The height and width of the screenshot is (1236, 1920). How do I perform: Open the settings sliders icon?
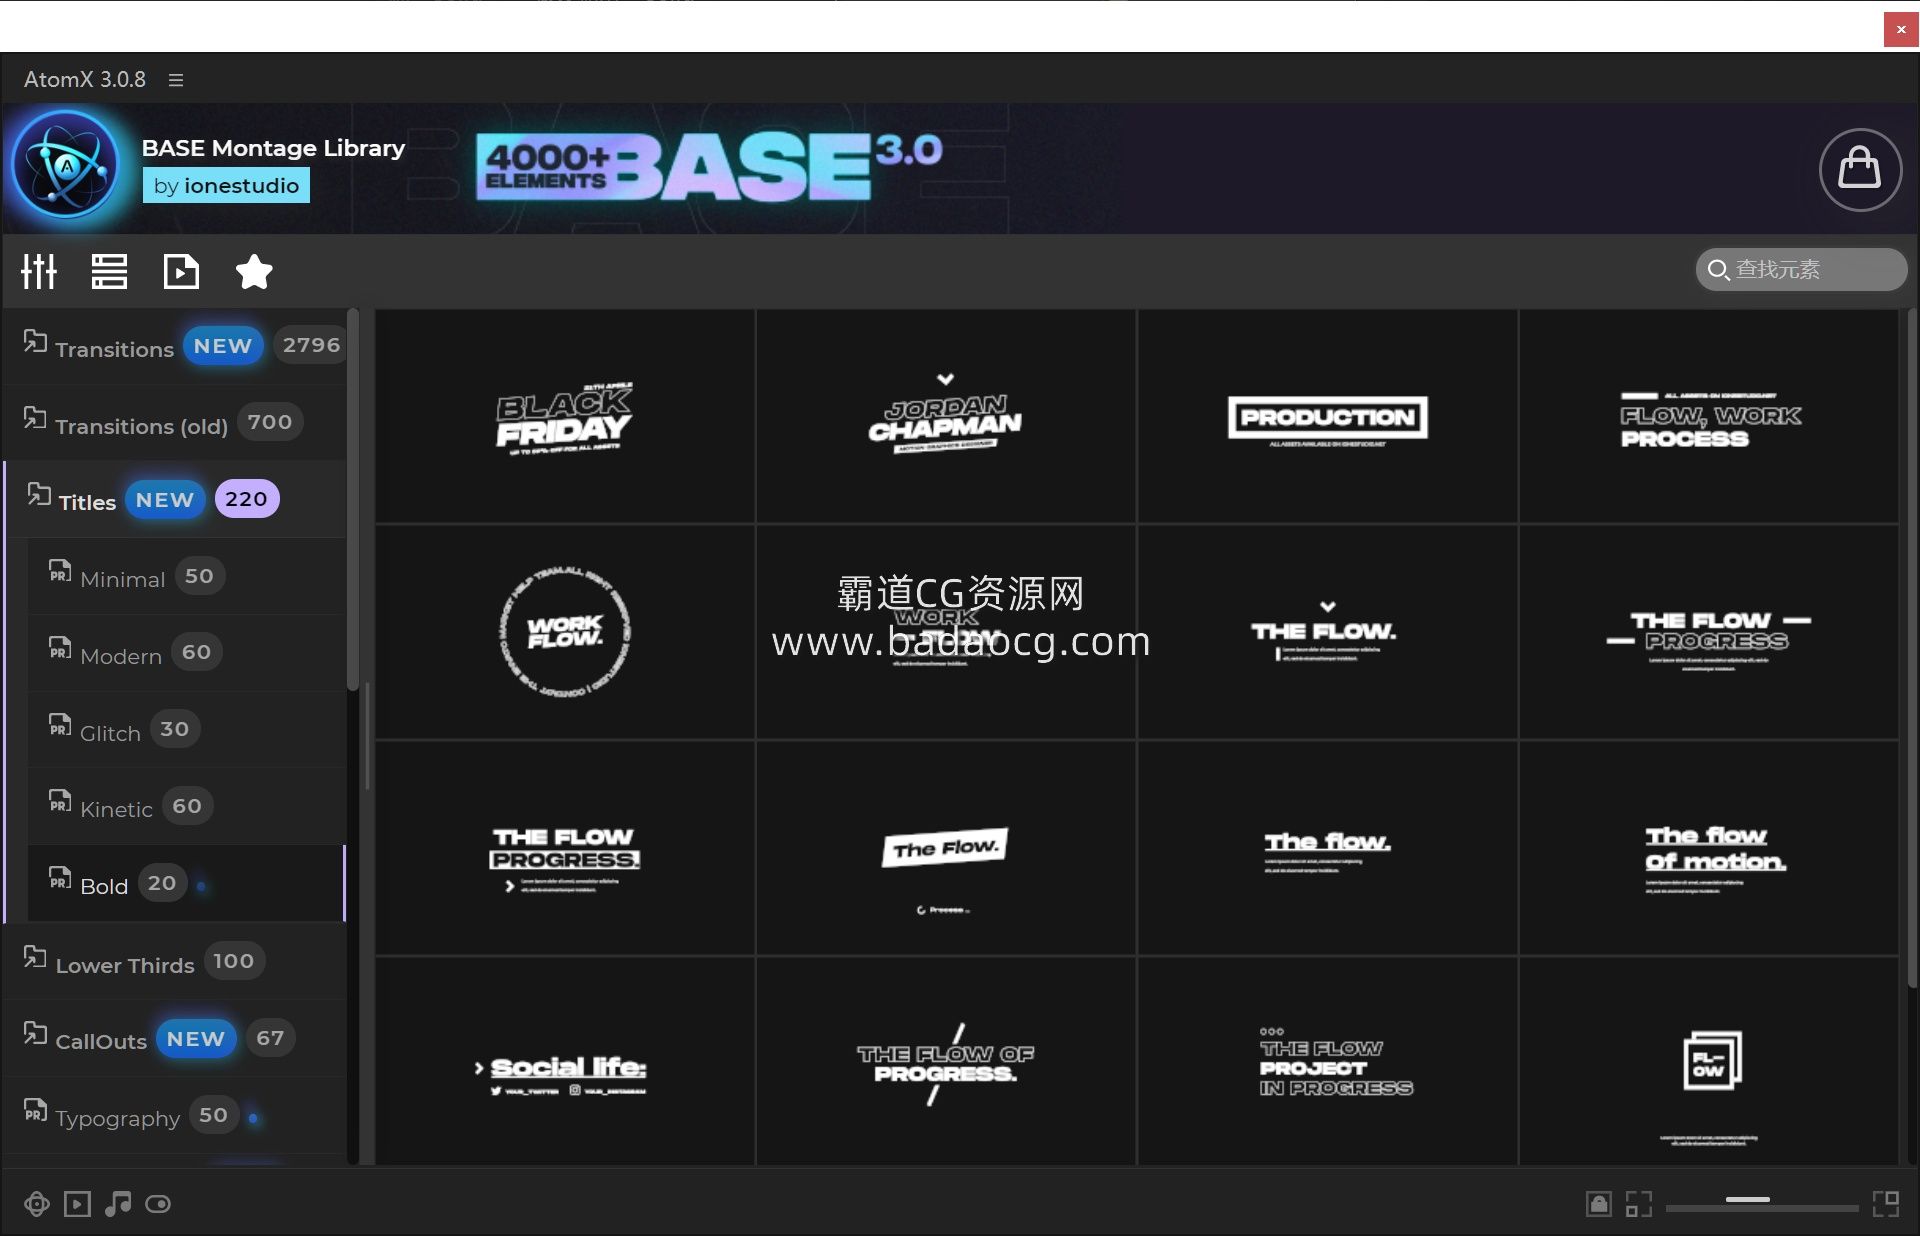click(x=39, y=271)
